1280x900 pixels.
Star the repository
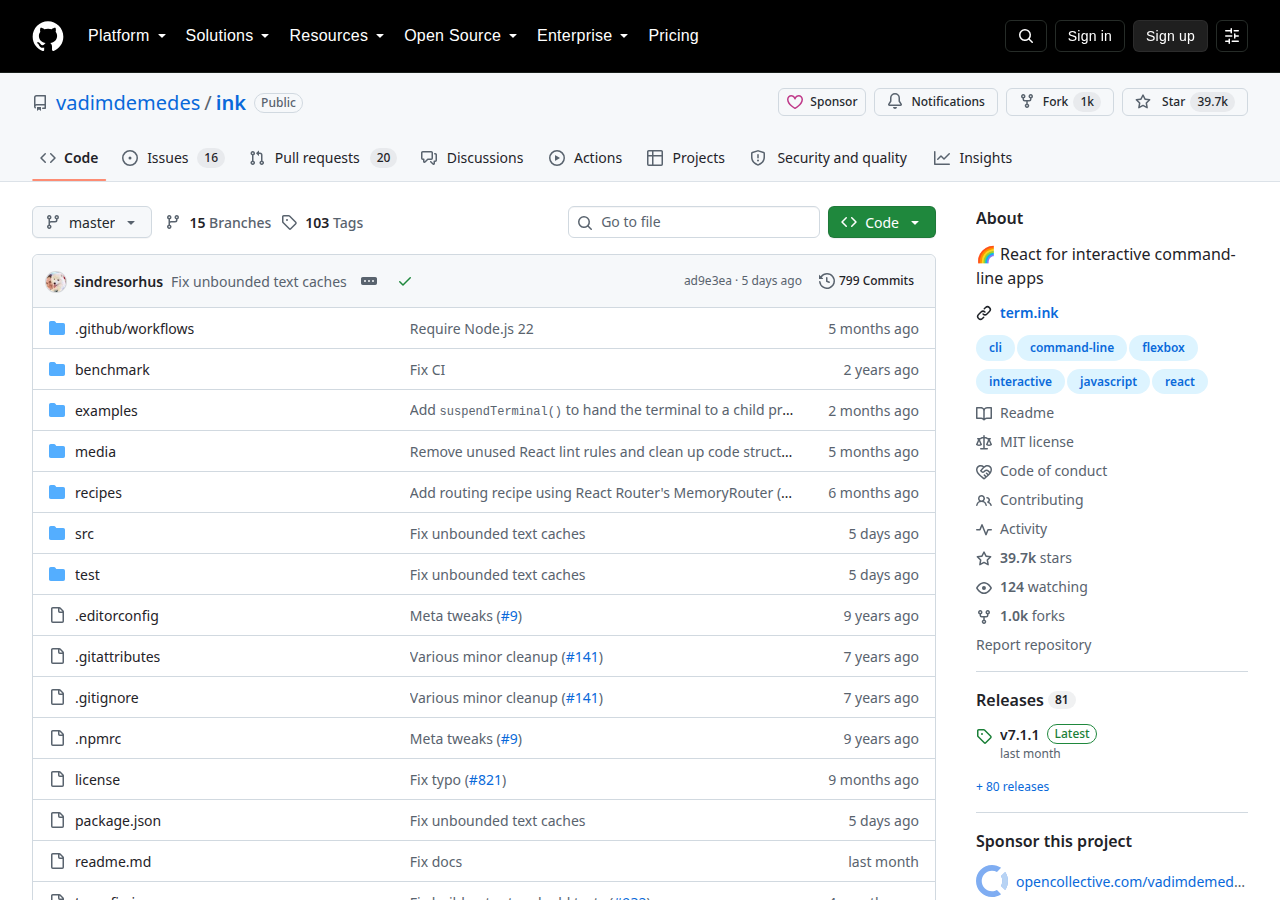click(x=1185, y=102)
